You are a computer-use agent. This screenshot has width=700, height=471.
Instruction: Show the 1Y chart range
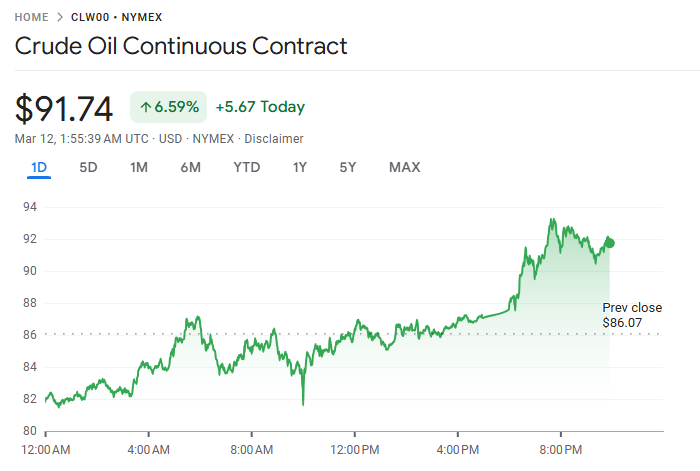click(x=300, y=167)
